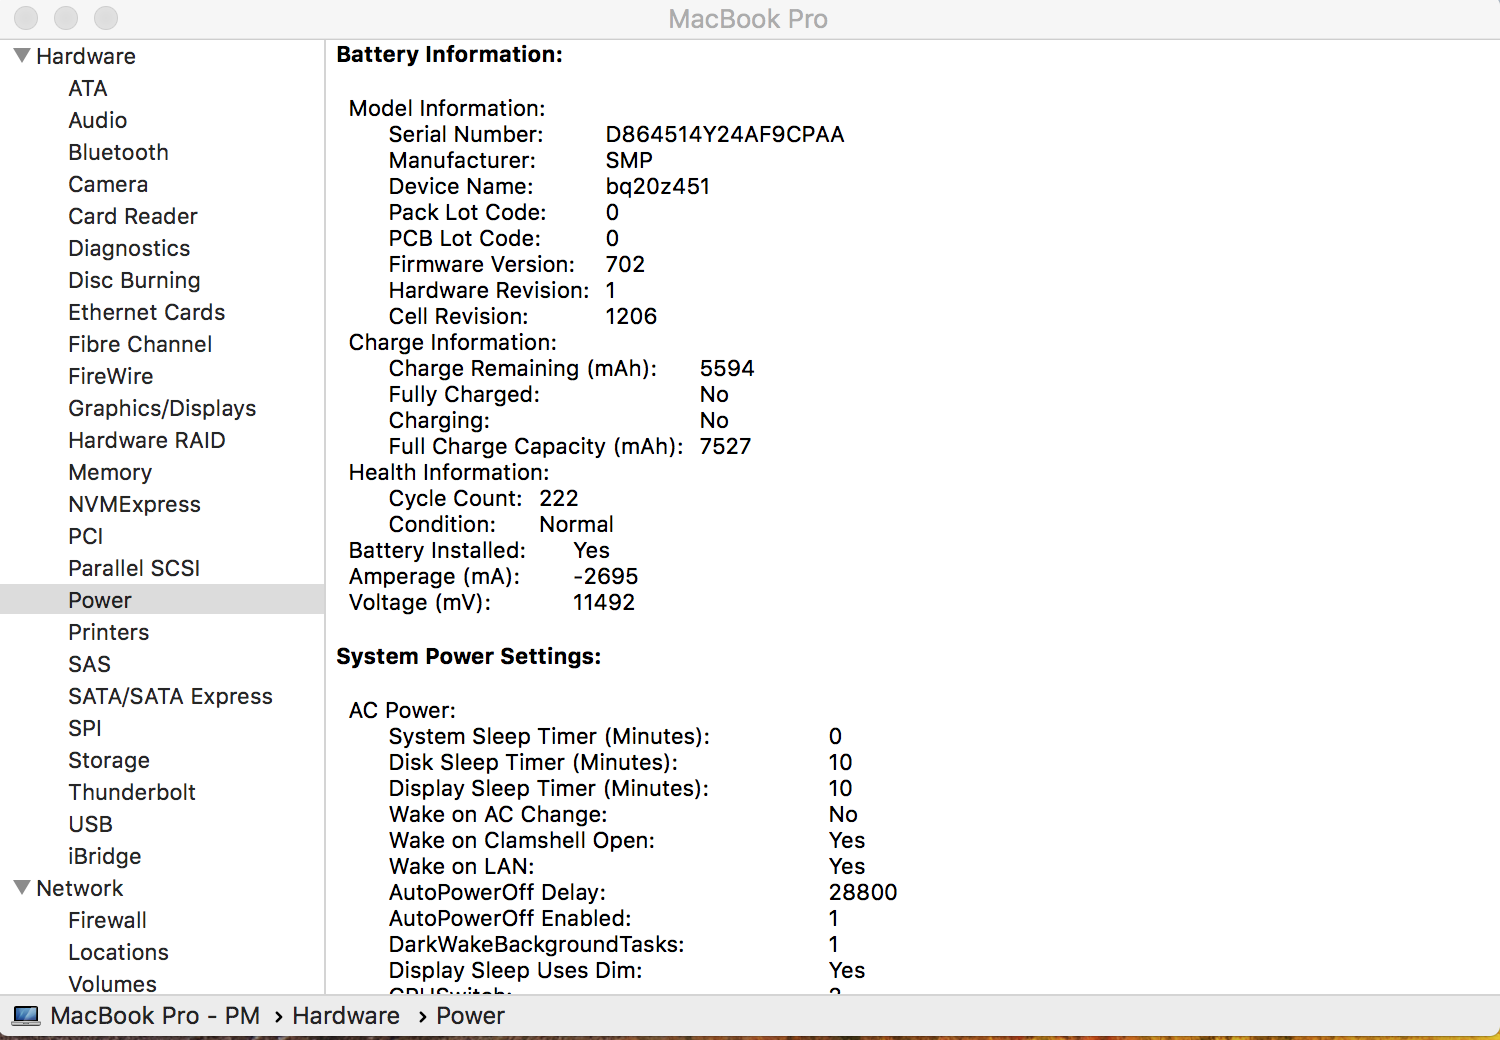Select SPI in the sidebar
Screen dimensions: 1500x1040
coord(85,728)
